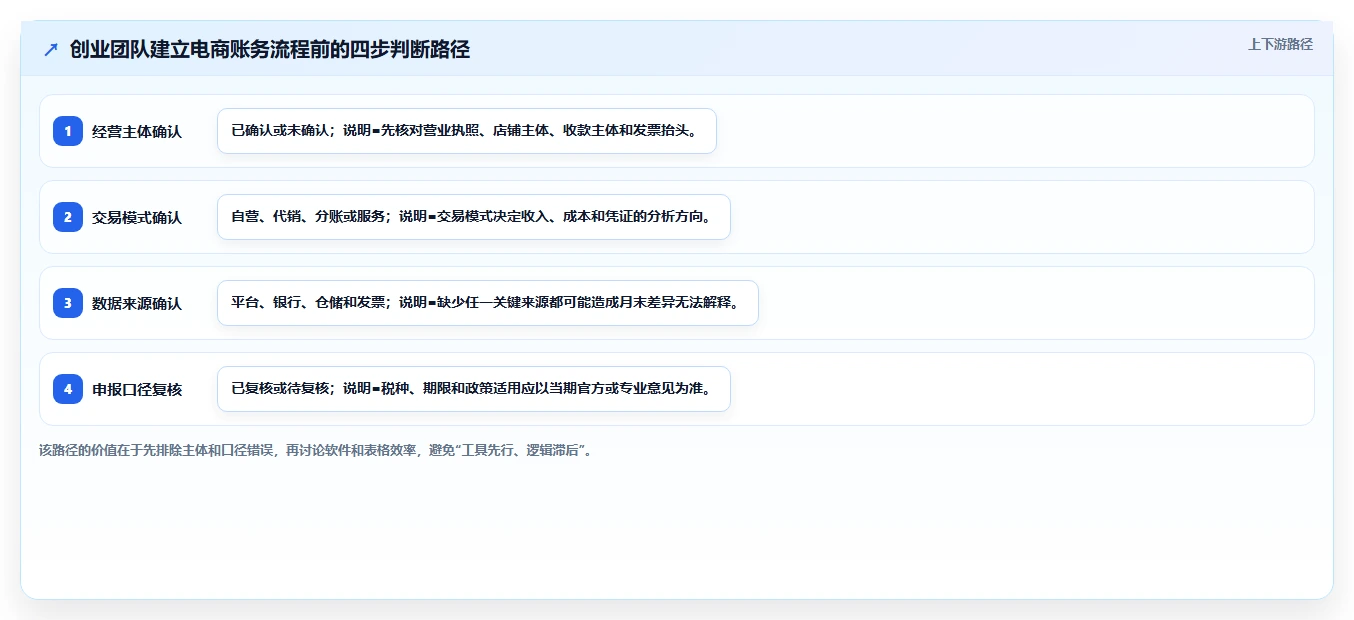Image resolution: width=1354 pixels, height=620 pixels.
Task: Click the 已确认或未确认 description box
Action: (x=467, y=131)
